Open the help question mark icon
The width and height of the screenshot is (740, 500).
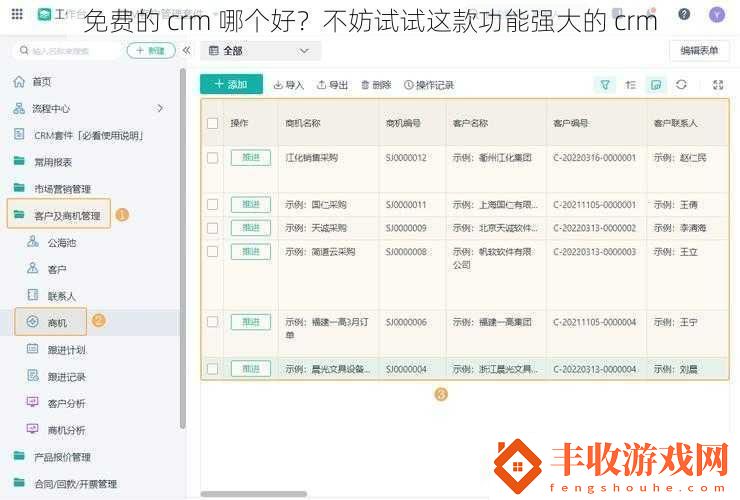coord(684,14)
